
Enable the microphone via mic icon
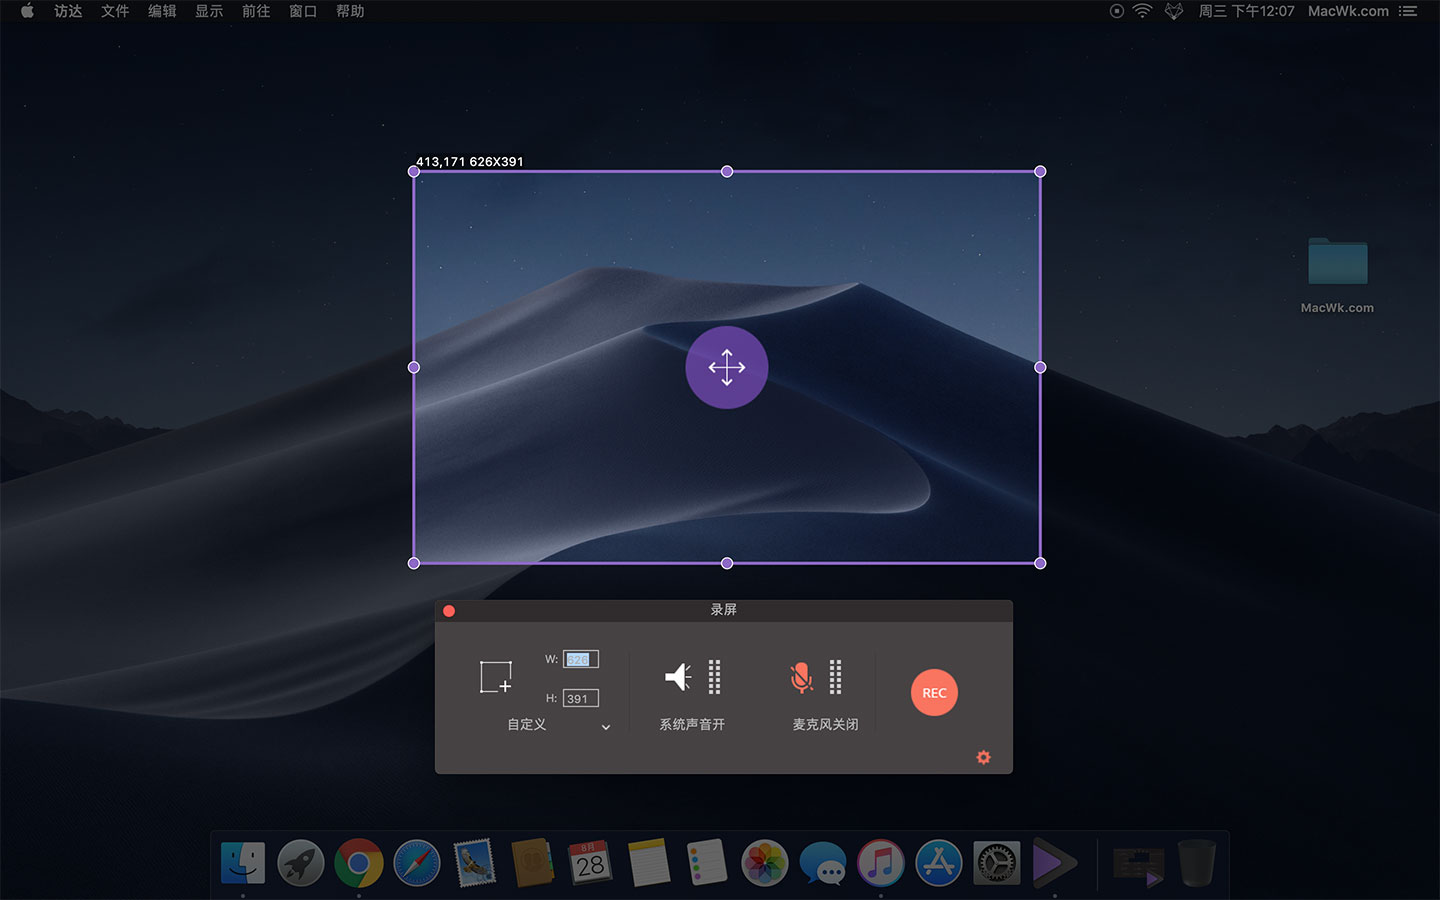click(x=801, y=677)
